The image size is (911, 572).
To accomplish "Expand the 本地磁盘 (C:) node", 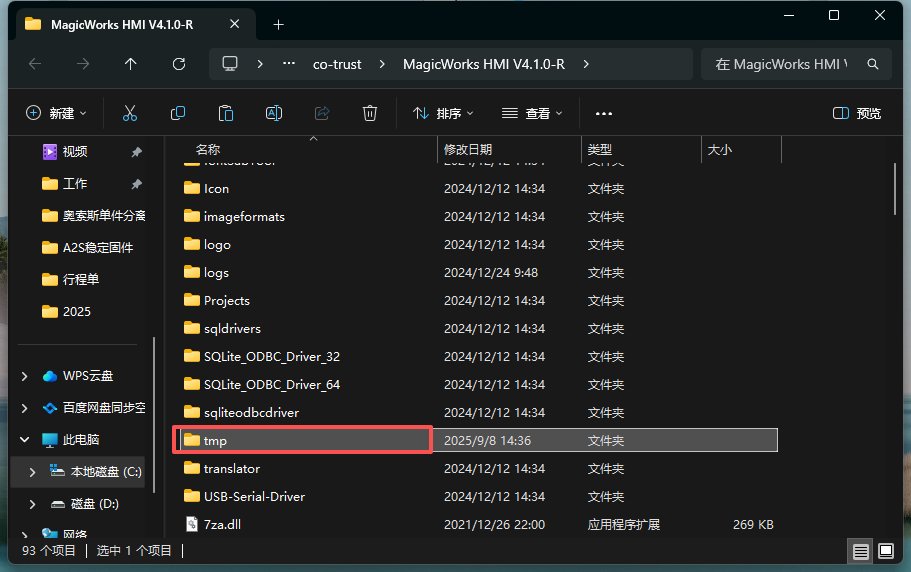I will pyautogui.click(x=33, y=472).
